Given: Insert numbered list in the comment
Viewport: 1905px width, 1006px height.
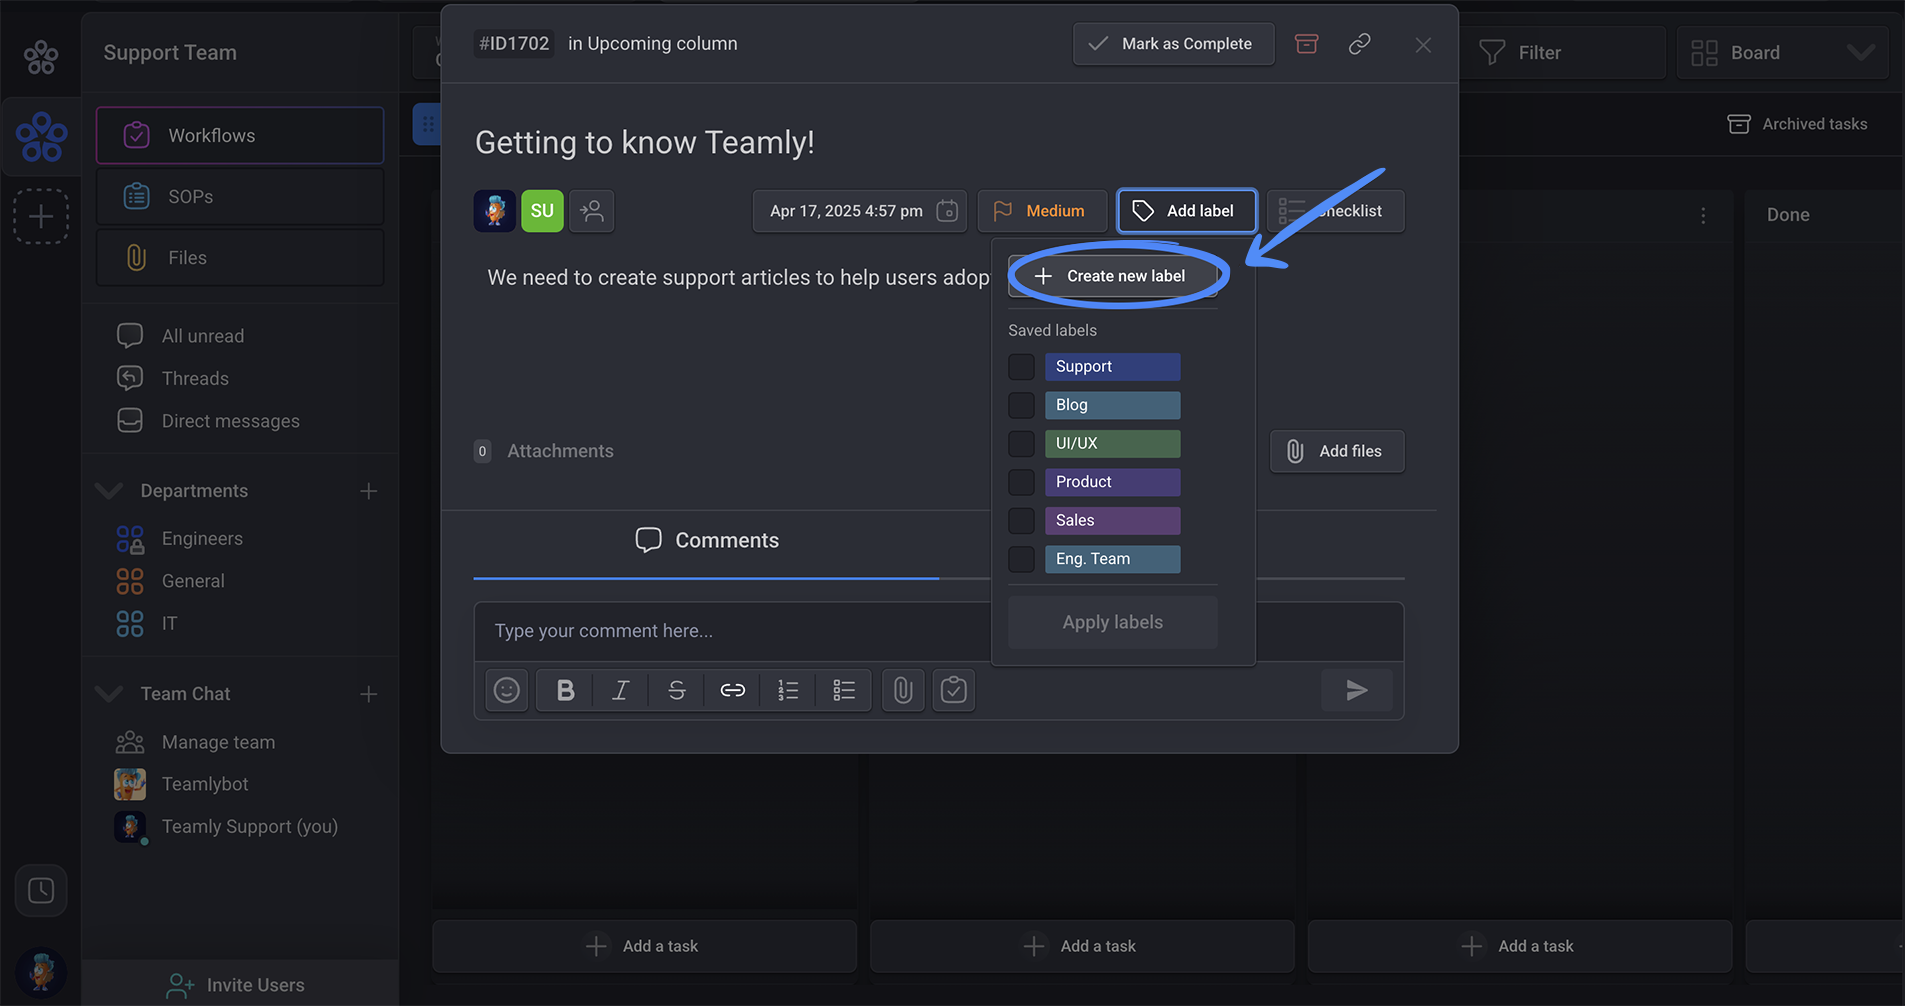Looking at the screenshot, I should 788,690.
